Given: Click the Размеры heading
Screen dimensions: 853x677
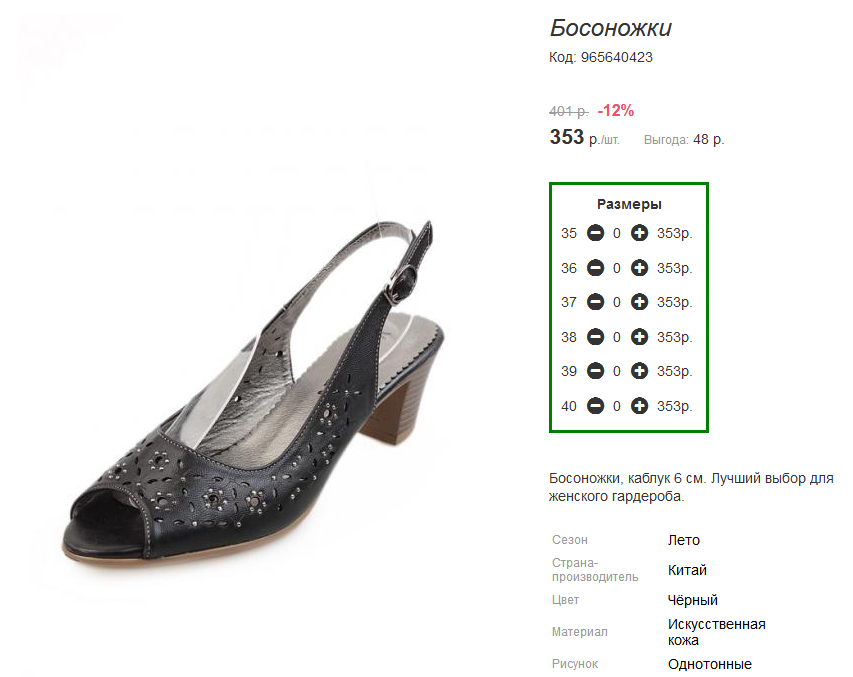Looking at the screenshot, I should (629, 204).
